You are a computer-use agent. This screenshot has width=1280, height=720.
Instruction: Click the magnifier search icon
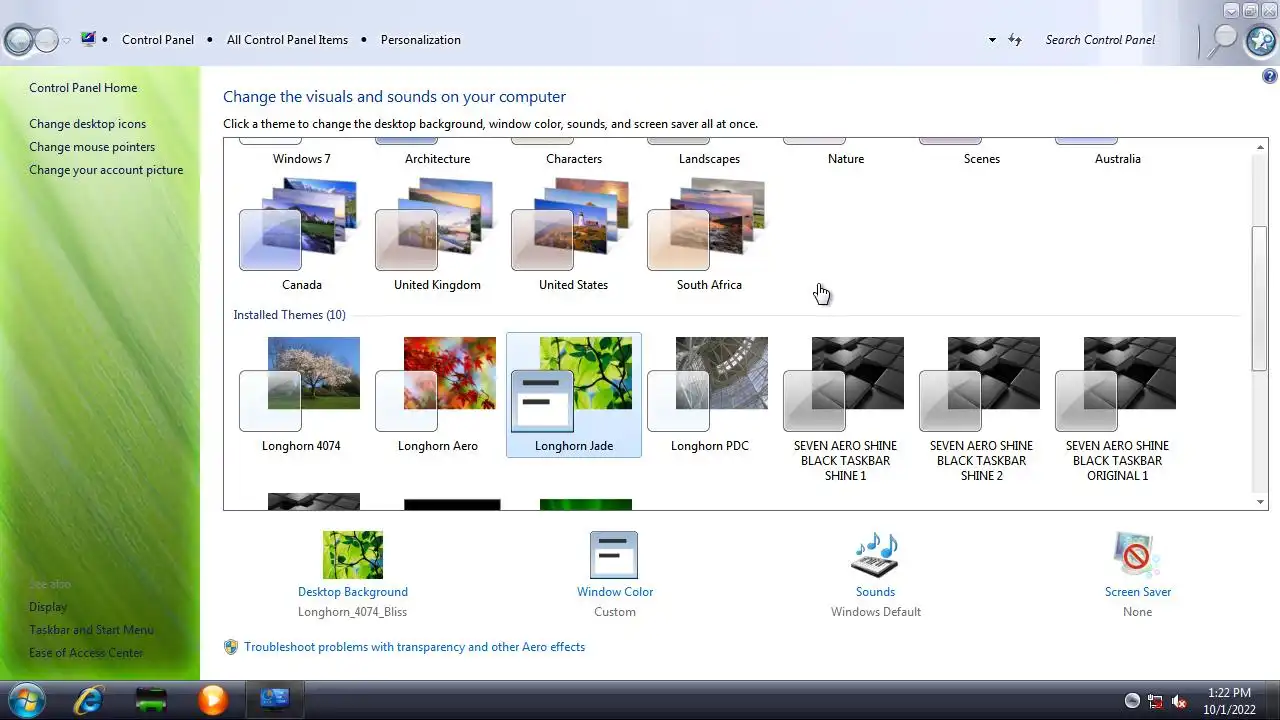(1222, 41)
